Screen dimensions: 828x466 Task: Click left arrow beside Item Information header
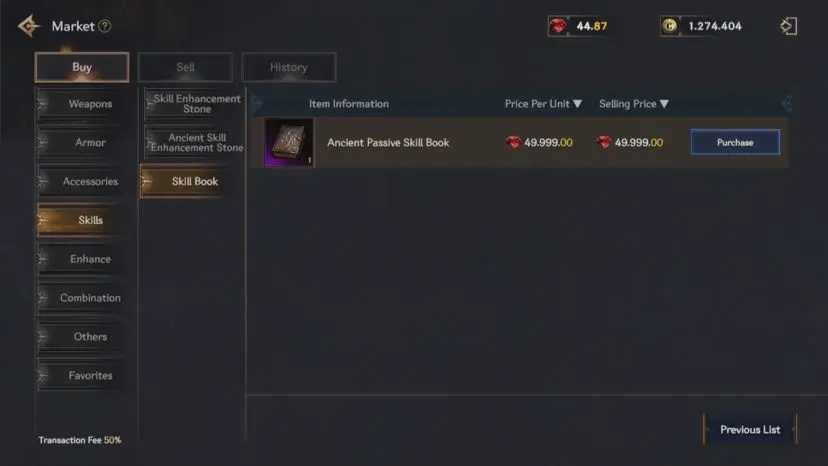257,104
